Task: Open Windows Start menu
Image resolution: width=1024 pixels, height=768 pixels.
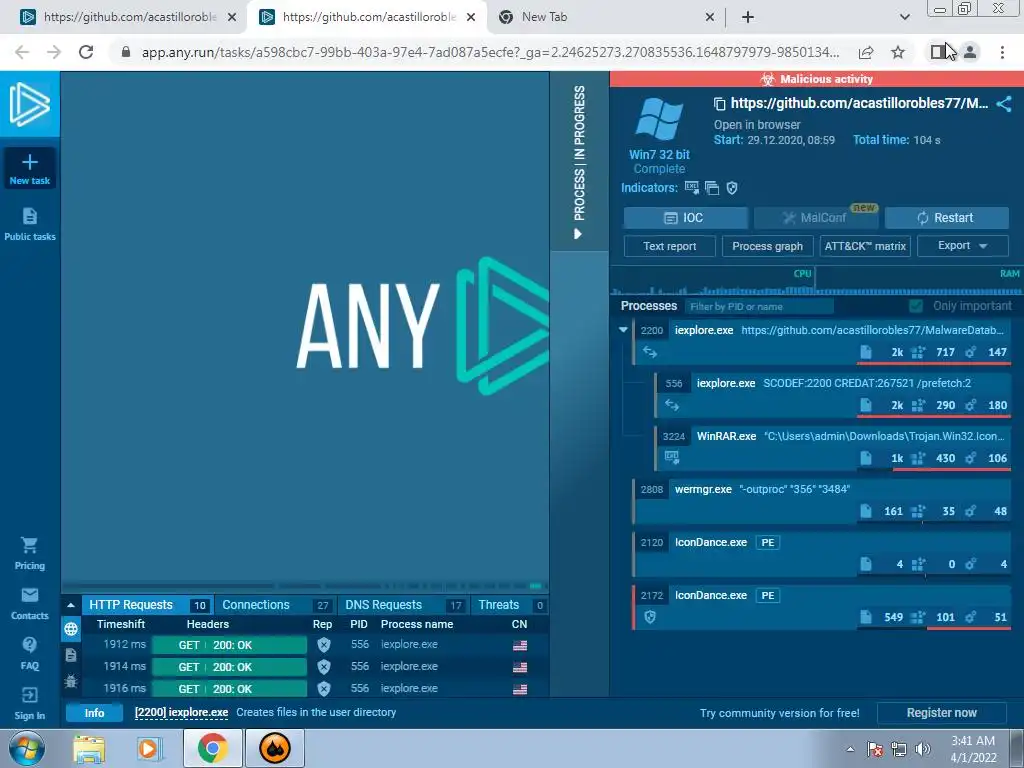Action: tap(27, 748)
